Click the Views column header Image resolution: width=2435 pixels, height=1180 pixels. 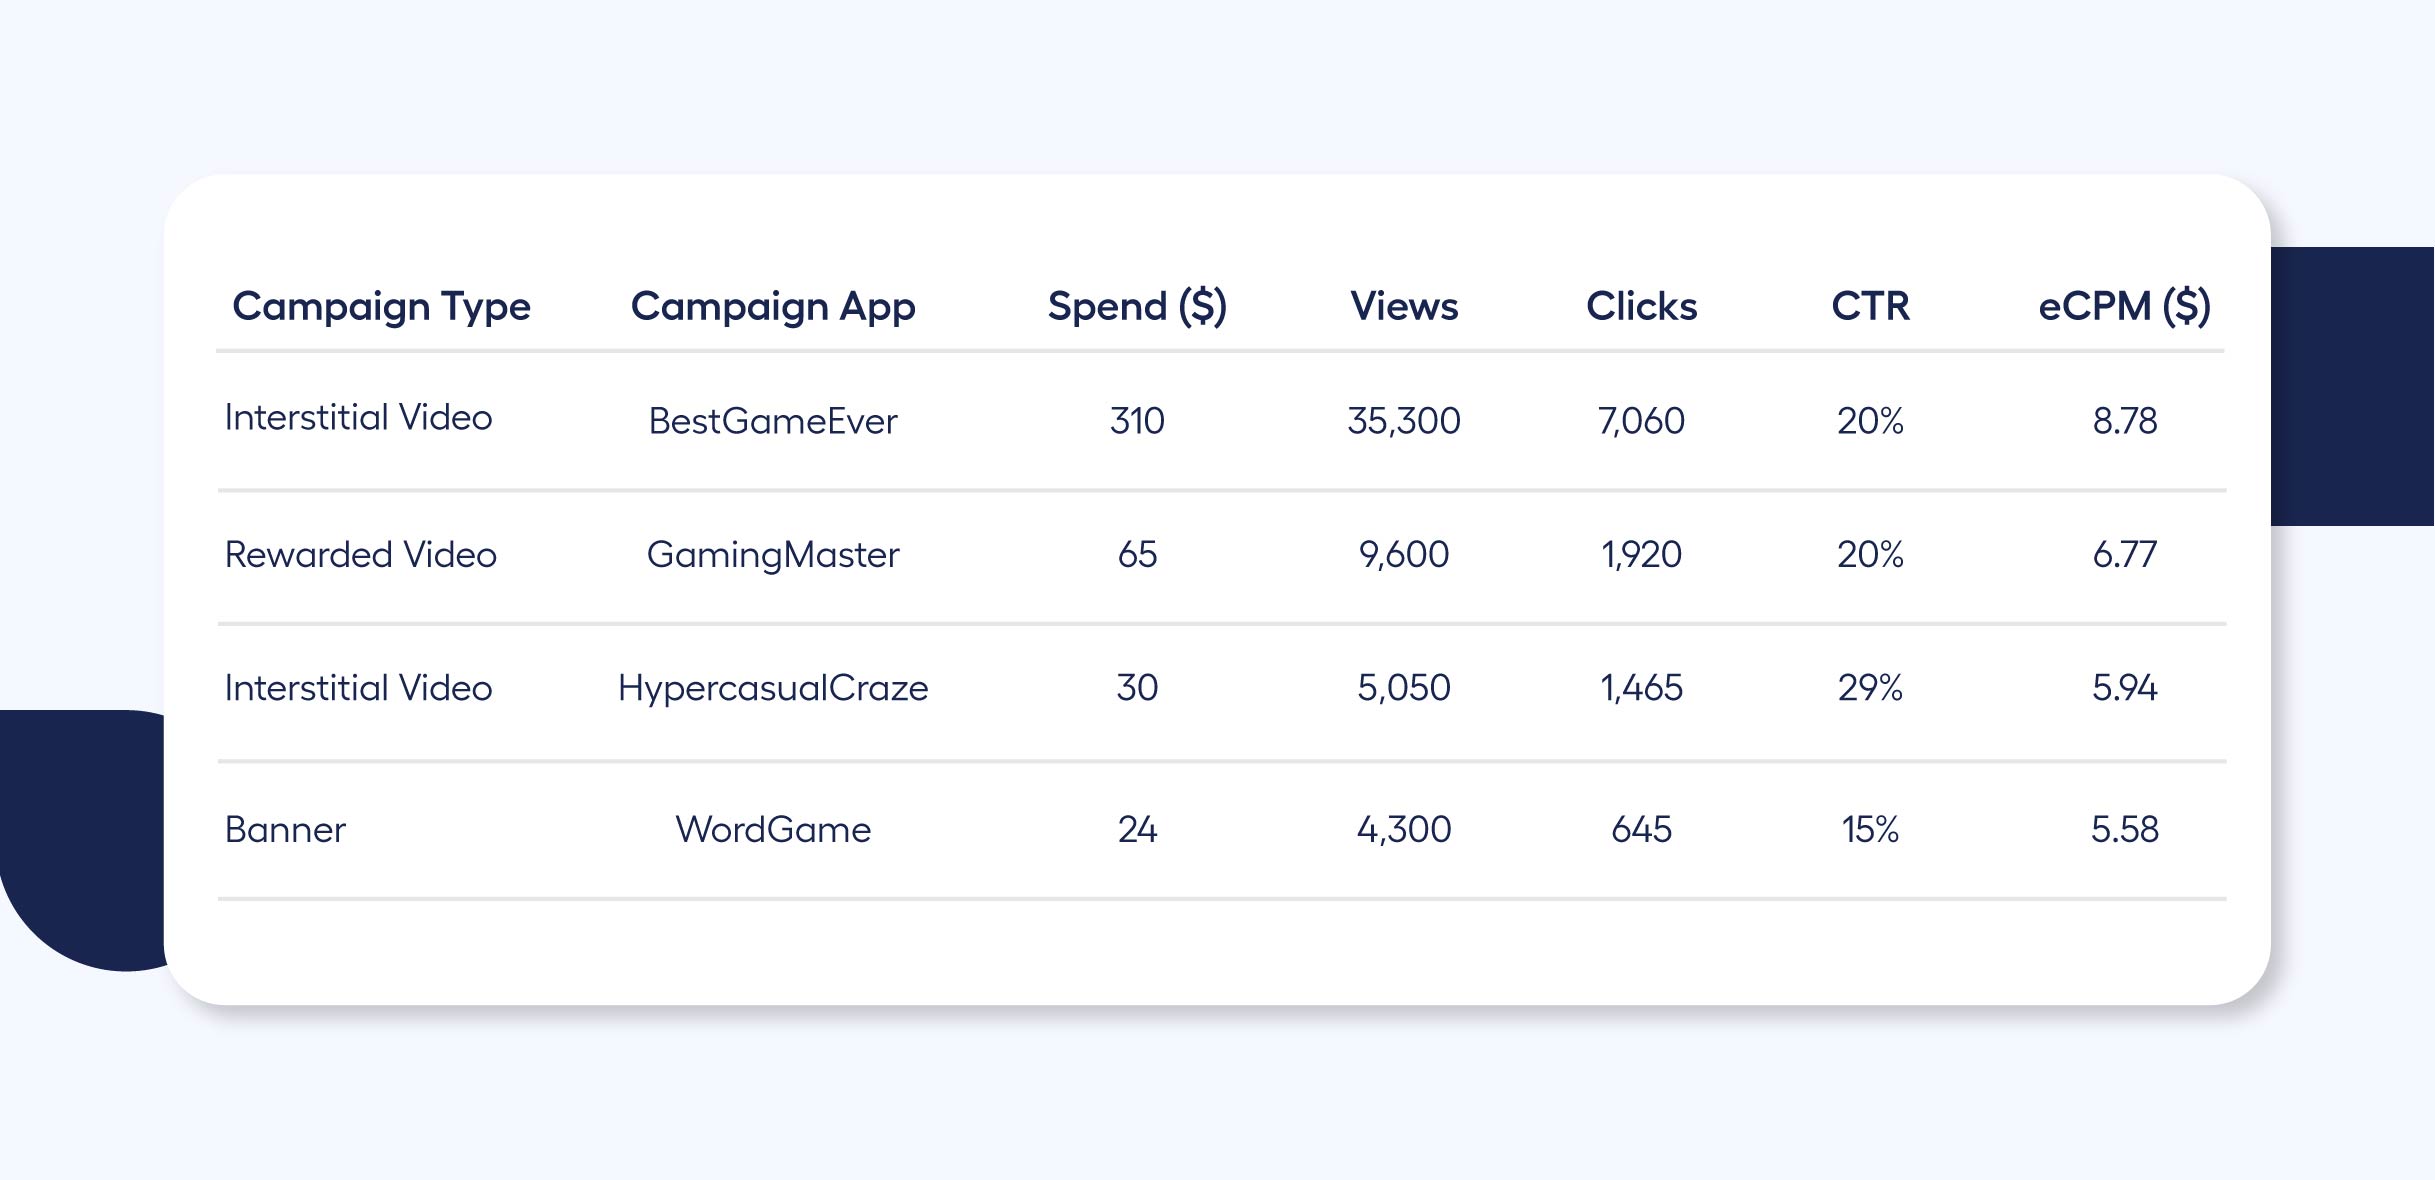pos(1404,307)
